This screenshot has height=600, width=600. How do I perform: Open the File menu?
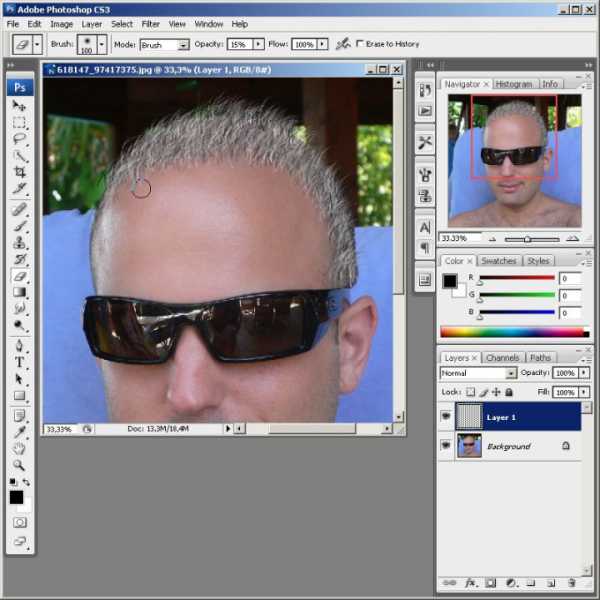[x=13, y=24]
